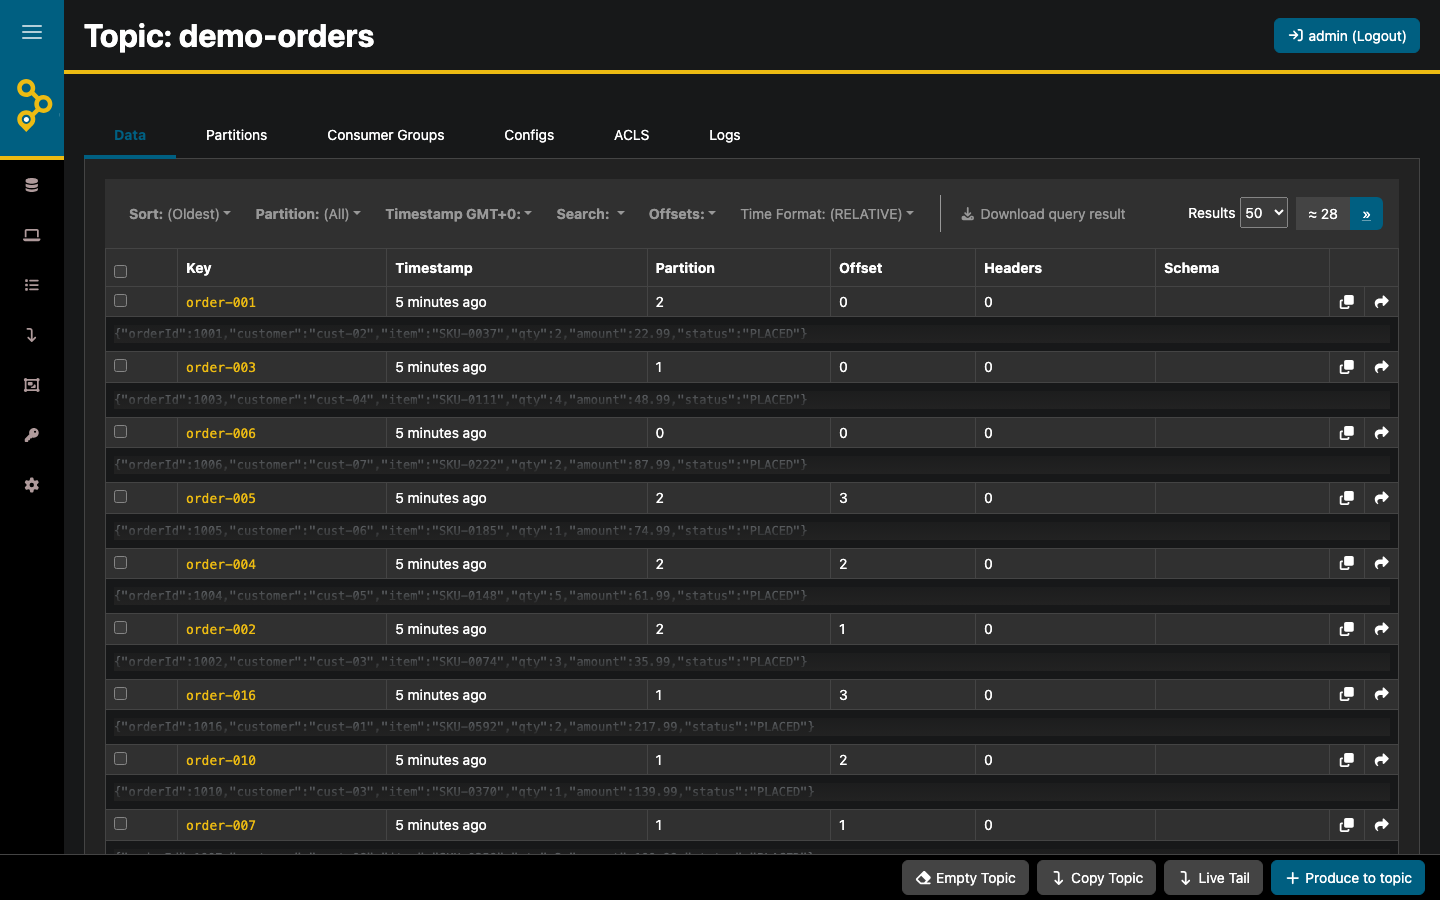Copy the order-002 message icon

click(x=1347, y=629)
